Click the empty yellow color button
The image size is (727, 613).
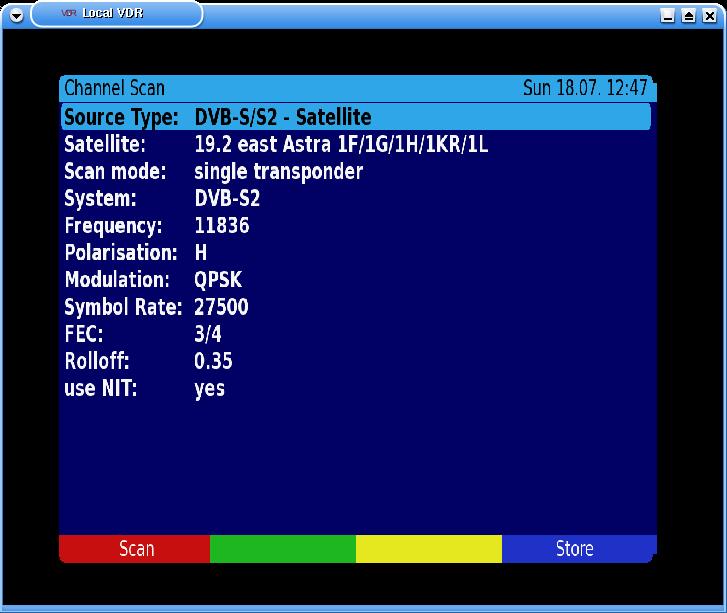pyautogui.click(x=428, y=548)
